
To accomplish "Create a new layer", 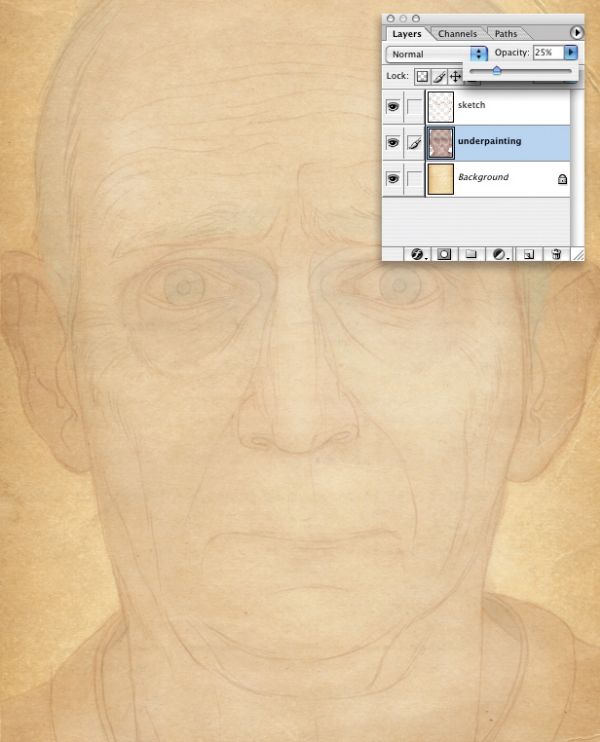I will 529,255.
